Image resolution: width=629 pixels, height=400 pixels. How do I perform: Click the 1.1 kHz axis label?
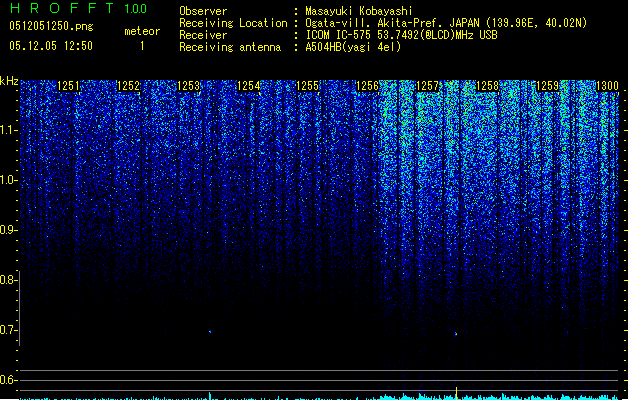(8, 130)
